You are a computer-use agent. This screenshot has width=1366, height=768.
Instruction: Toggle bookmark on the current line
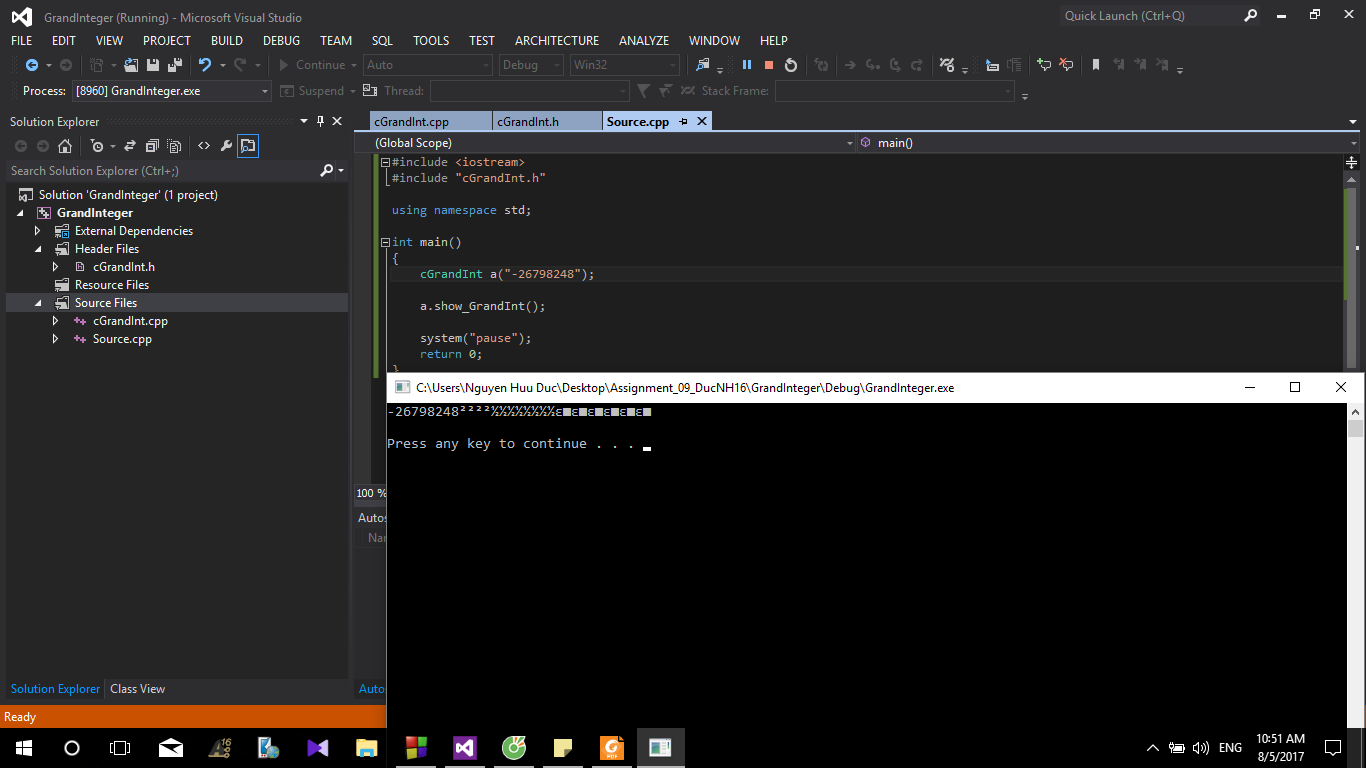coord(1096,65)
